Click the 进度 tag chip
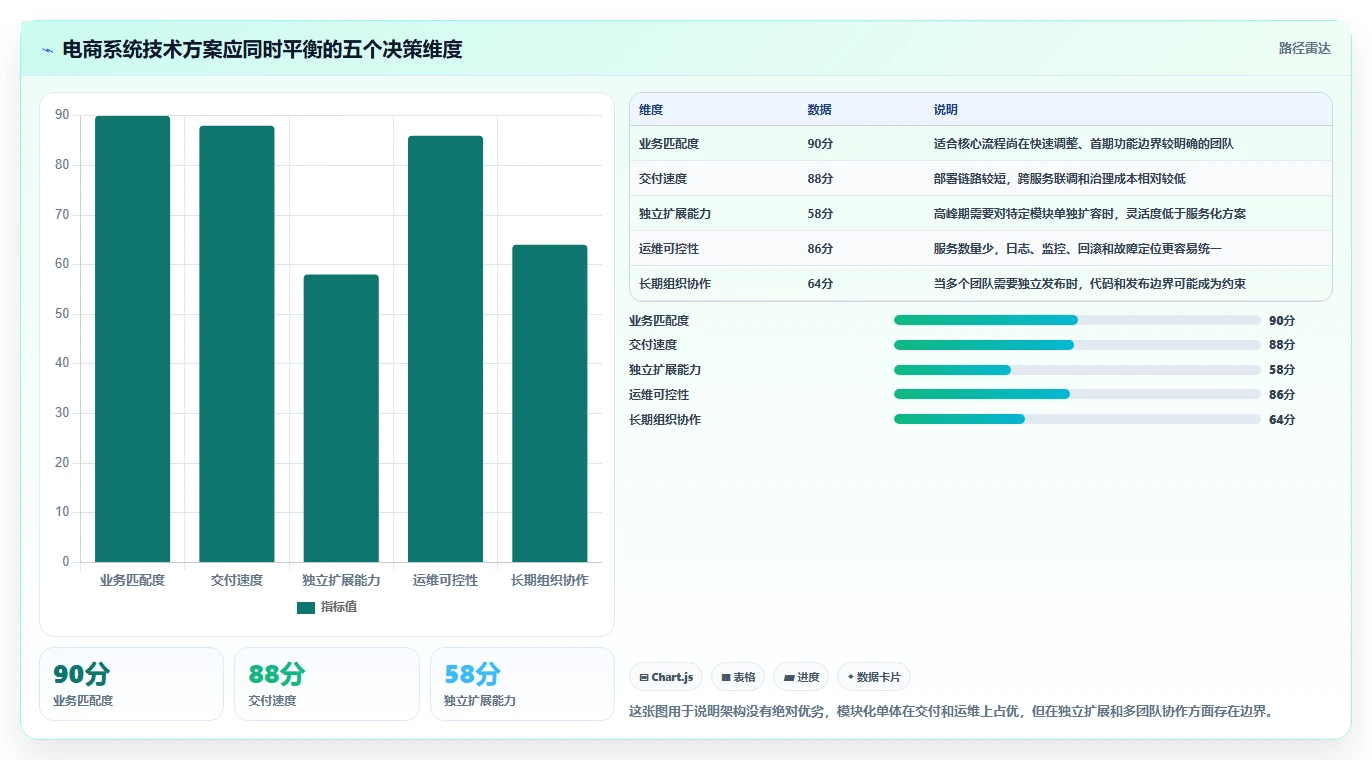1372x760 pixels. tap(801, 677)
